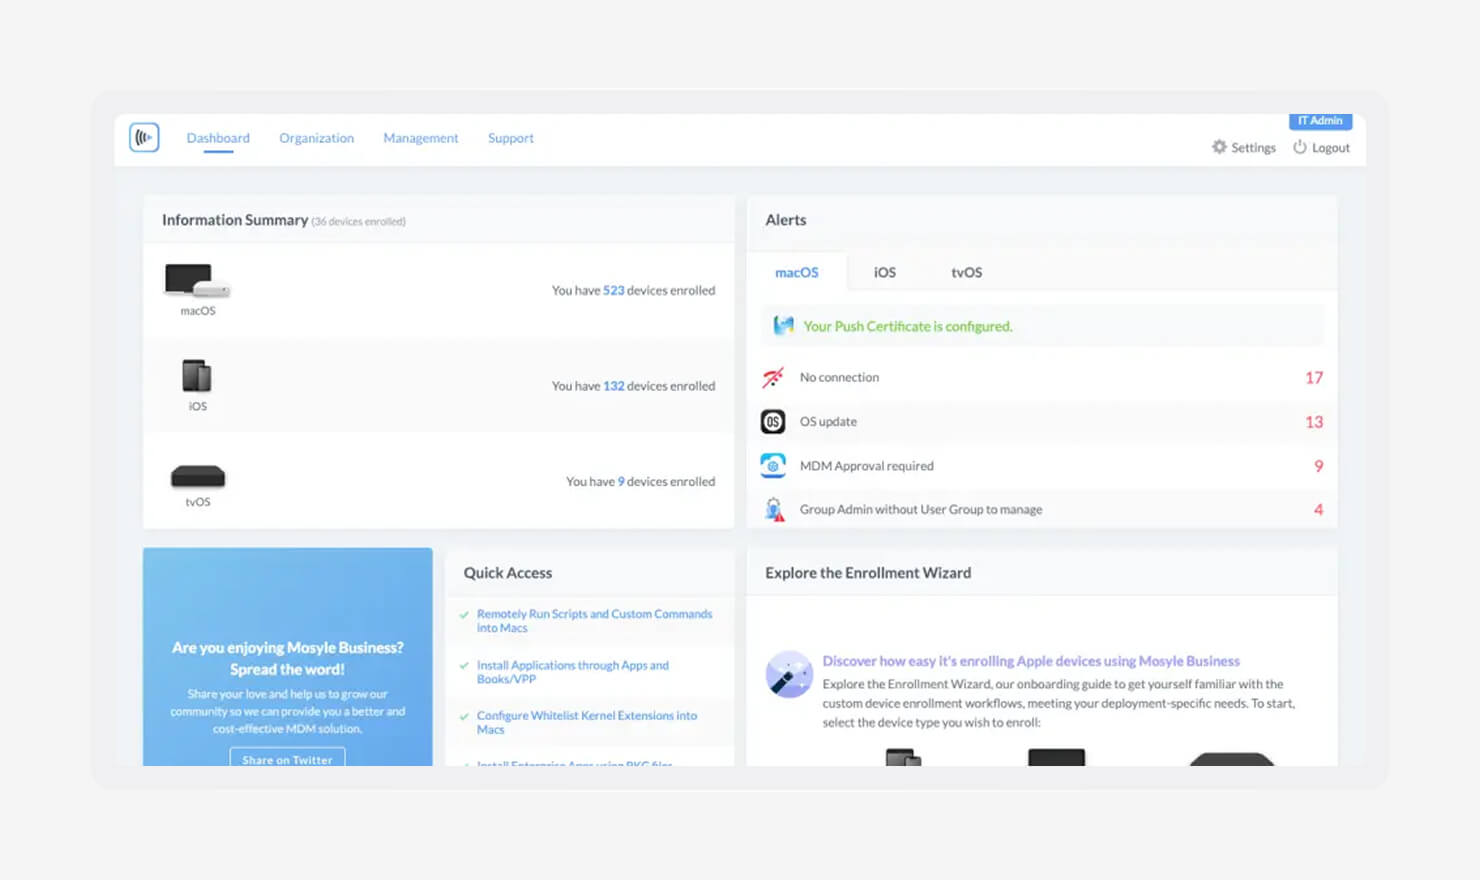Open MDM Approval required alert
This screenshot has height=880, width=1480.
click(x=1042, y=466)
